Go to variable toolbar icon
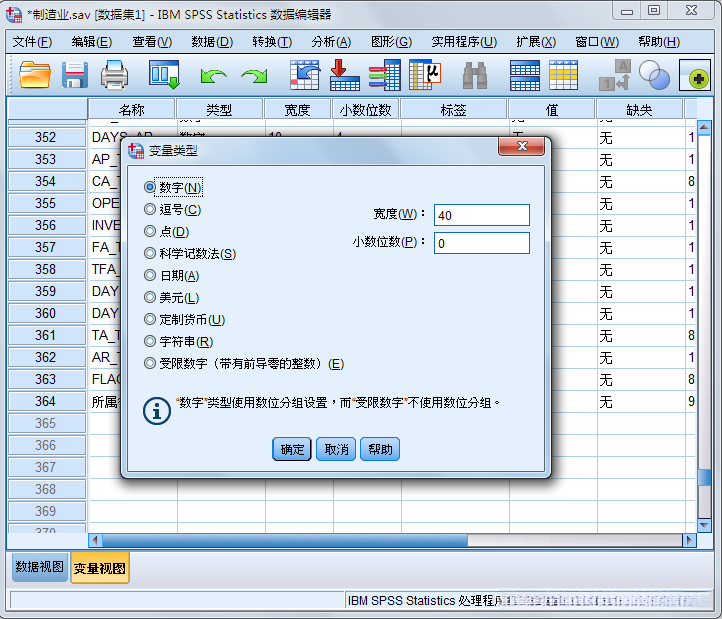The height and width of the screenshot is (619, 722). point(345,75)
